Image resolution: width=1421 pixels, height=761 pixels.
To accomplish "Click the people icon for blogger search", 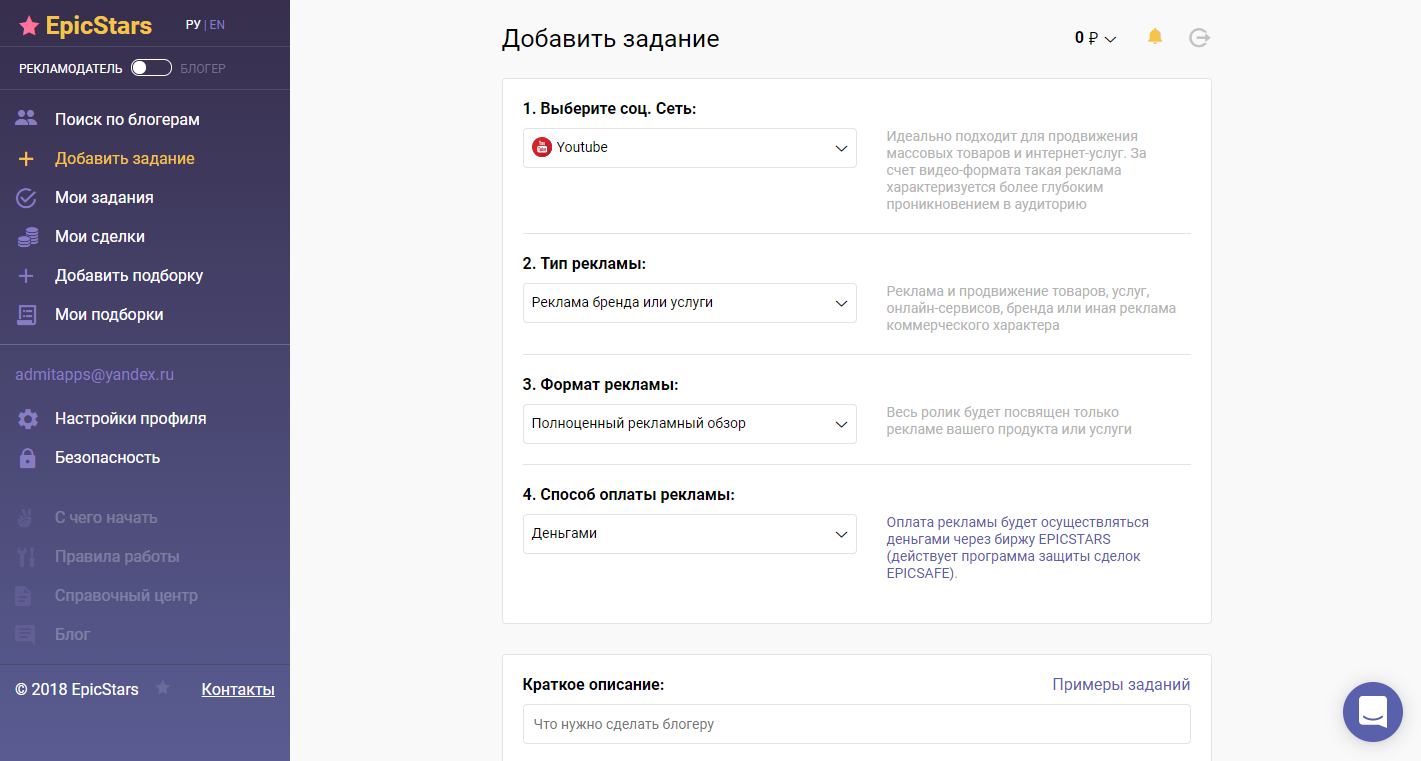I will pyautogui.click(x=27, y=119).
